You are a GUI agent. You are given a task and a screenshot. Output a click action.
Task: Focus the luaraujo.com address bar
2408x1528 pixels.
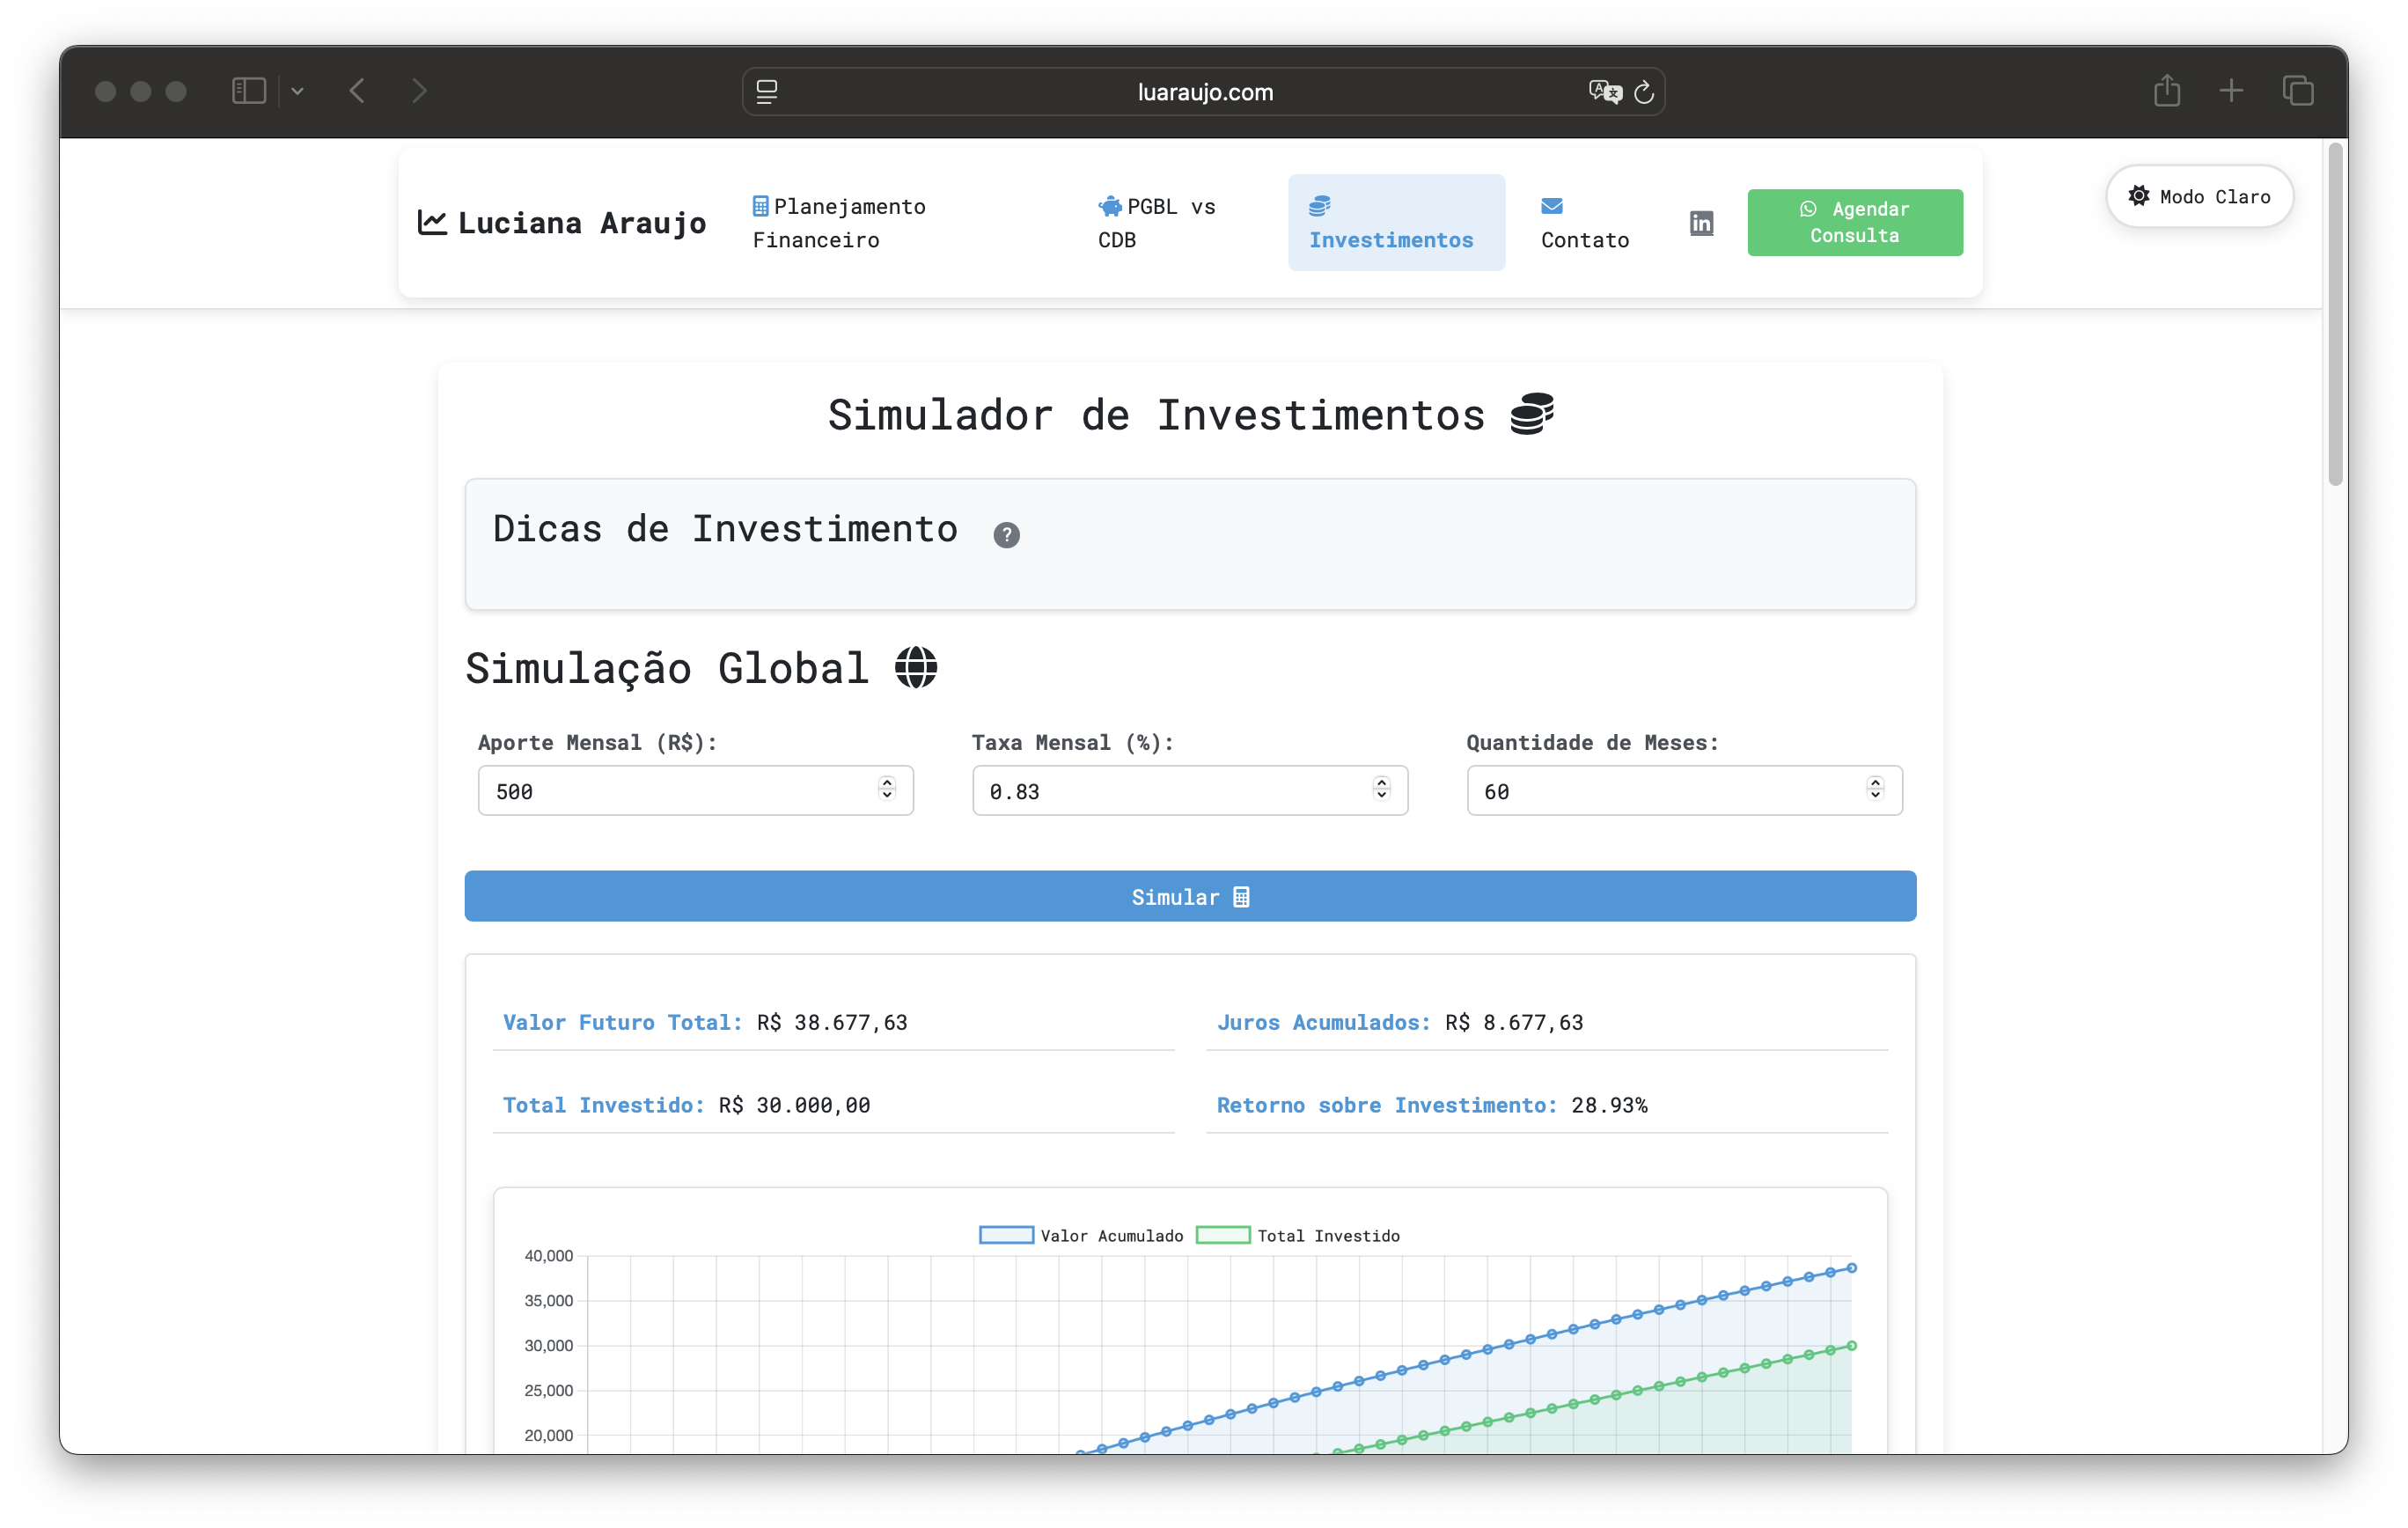point(1203,92)
